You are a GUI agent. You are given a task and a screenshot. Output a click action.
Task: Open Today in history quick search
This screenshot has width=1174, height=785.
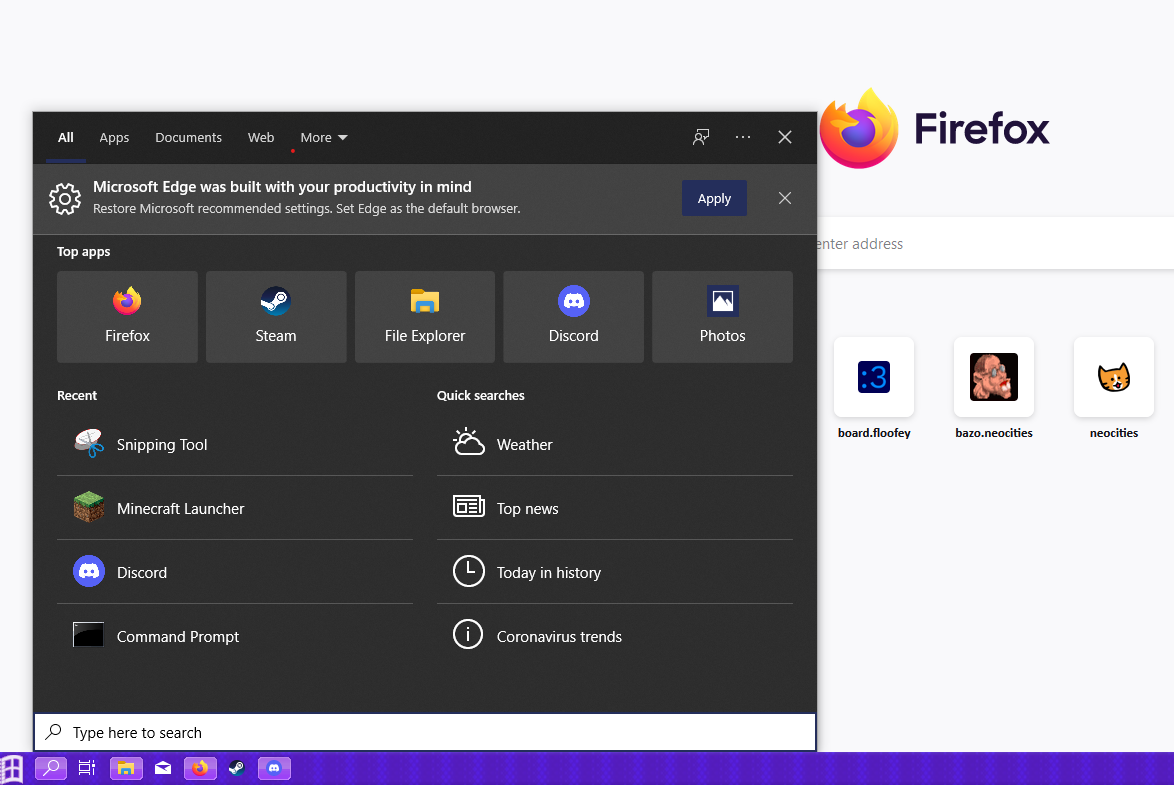point(615,572)
